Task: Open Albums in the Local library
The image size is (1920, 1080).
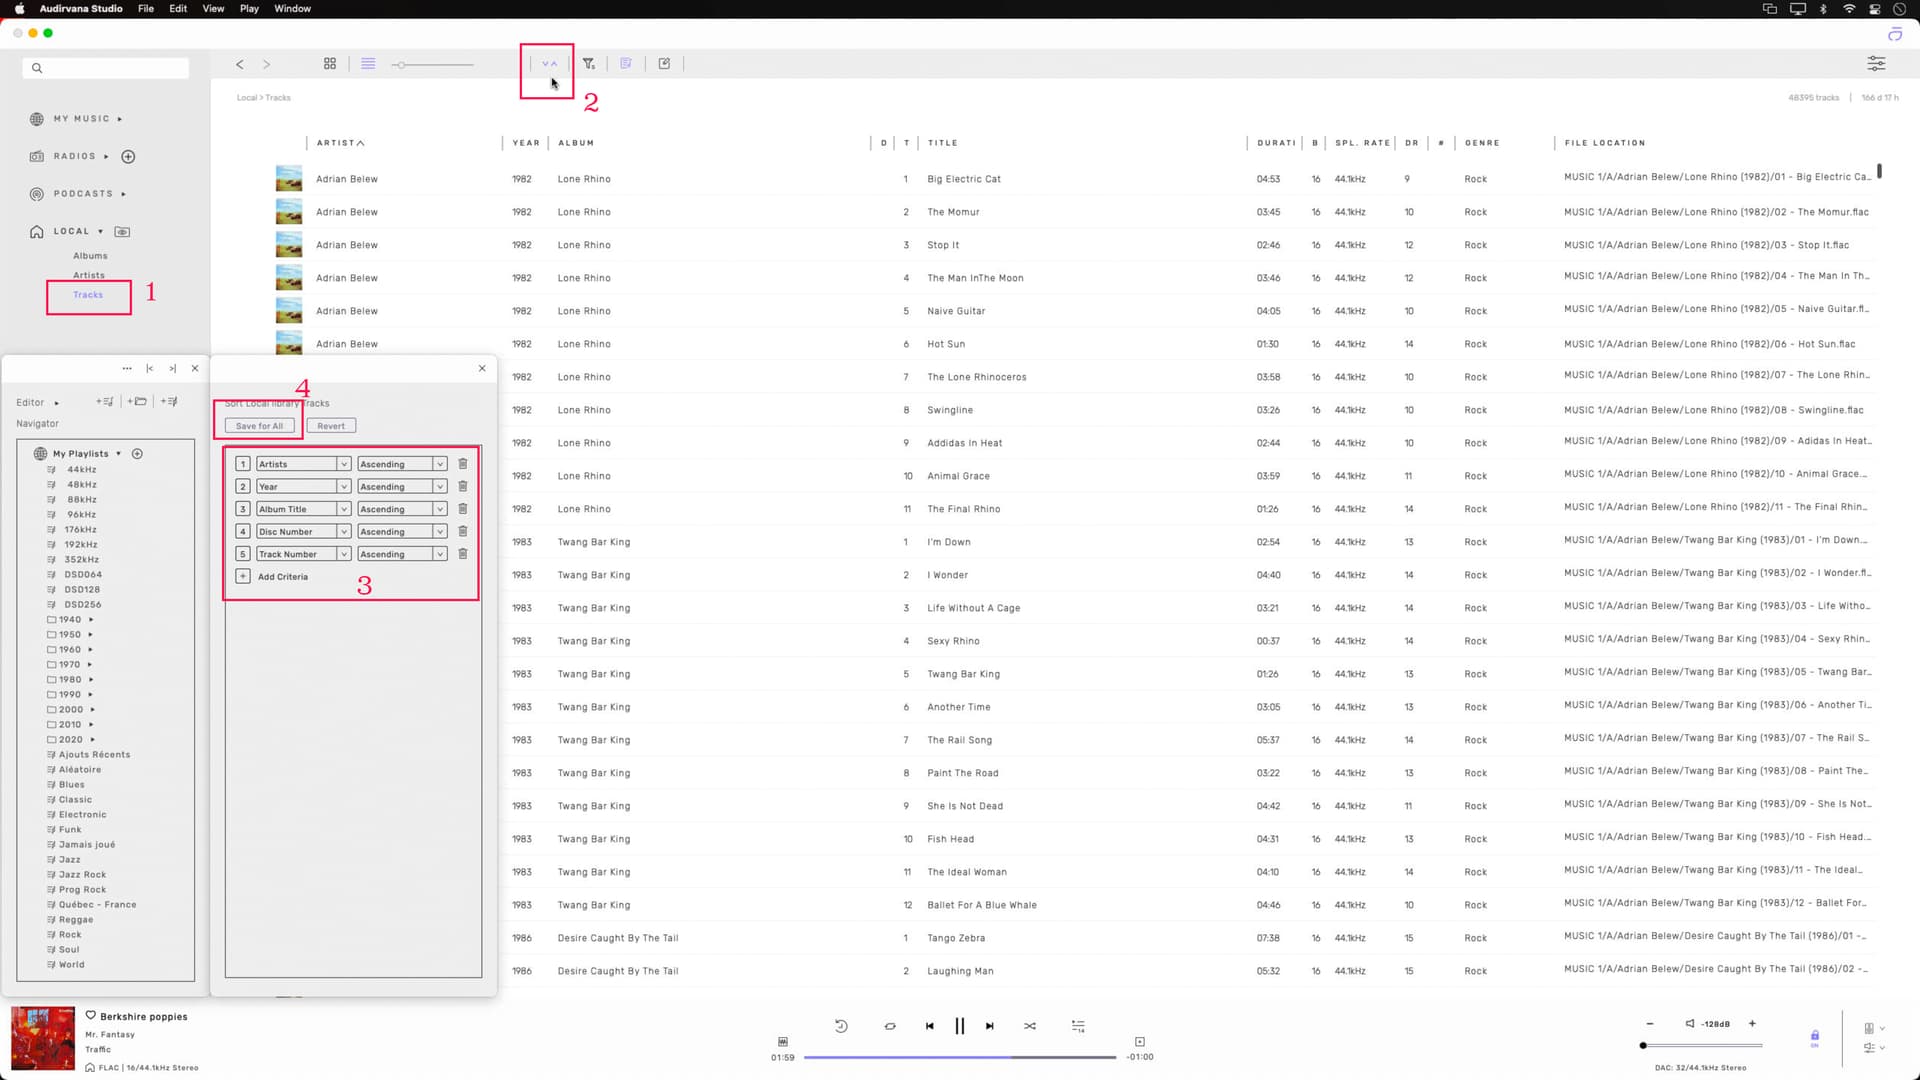Action: tap(90, 256)
